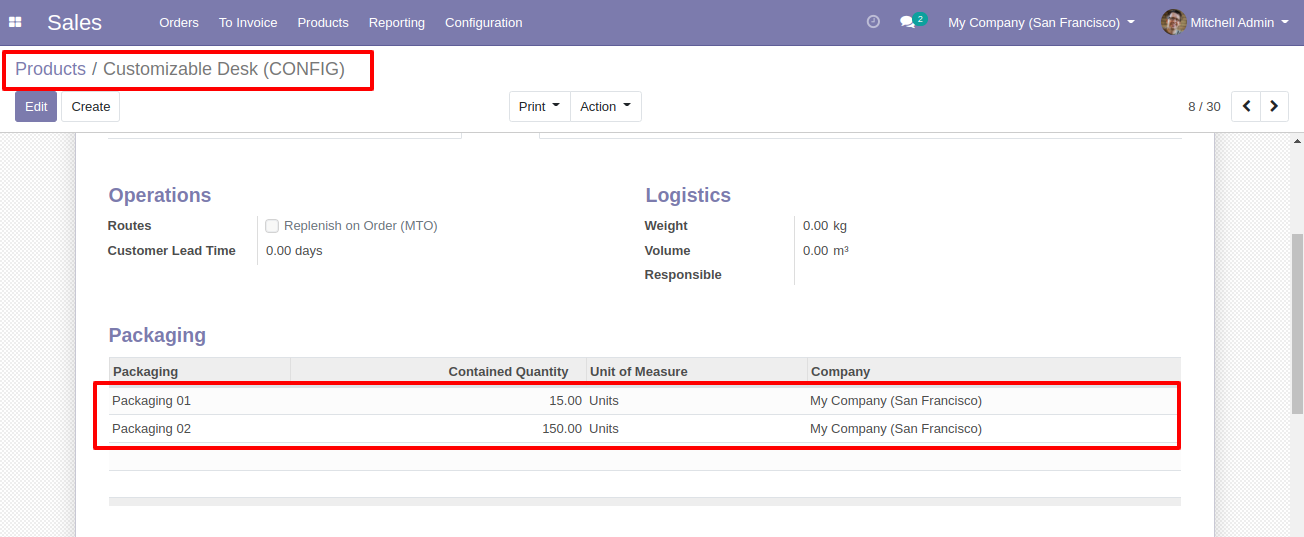Click the Create button
The height and width of the screenshot is (537, 1304).
[91, 106]
